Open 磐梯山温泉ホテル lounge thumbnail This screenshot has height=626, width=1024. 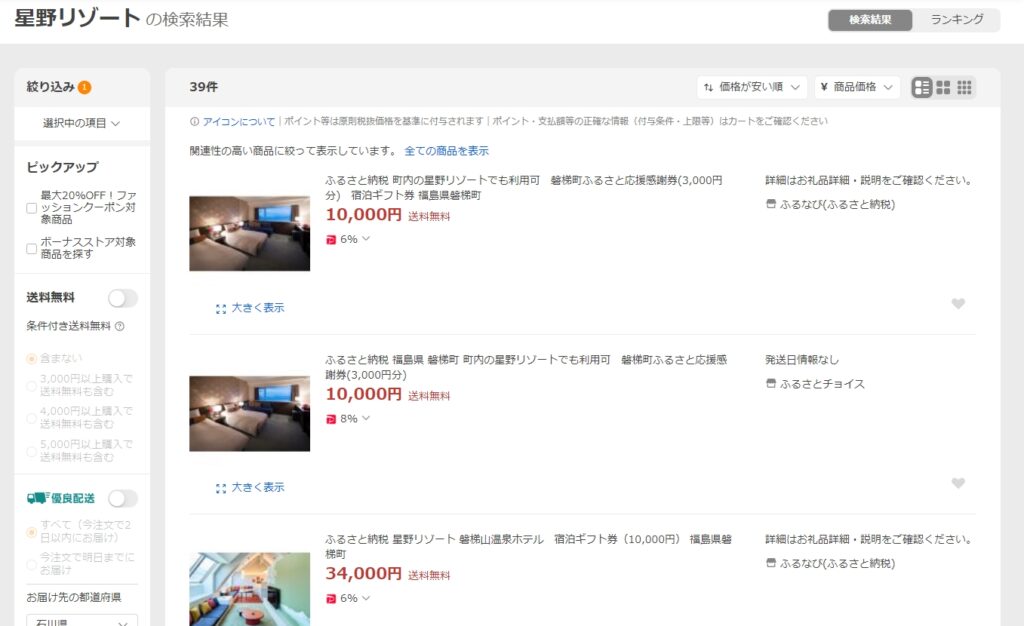(x=249, y=589)
